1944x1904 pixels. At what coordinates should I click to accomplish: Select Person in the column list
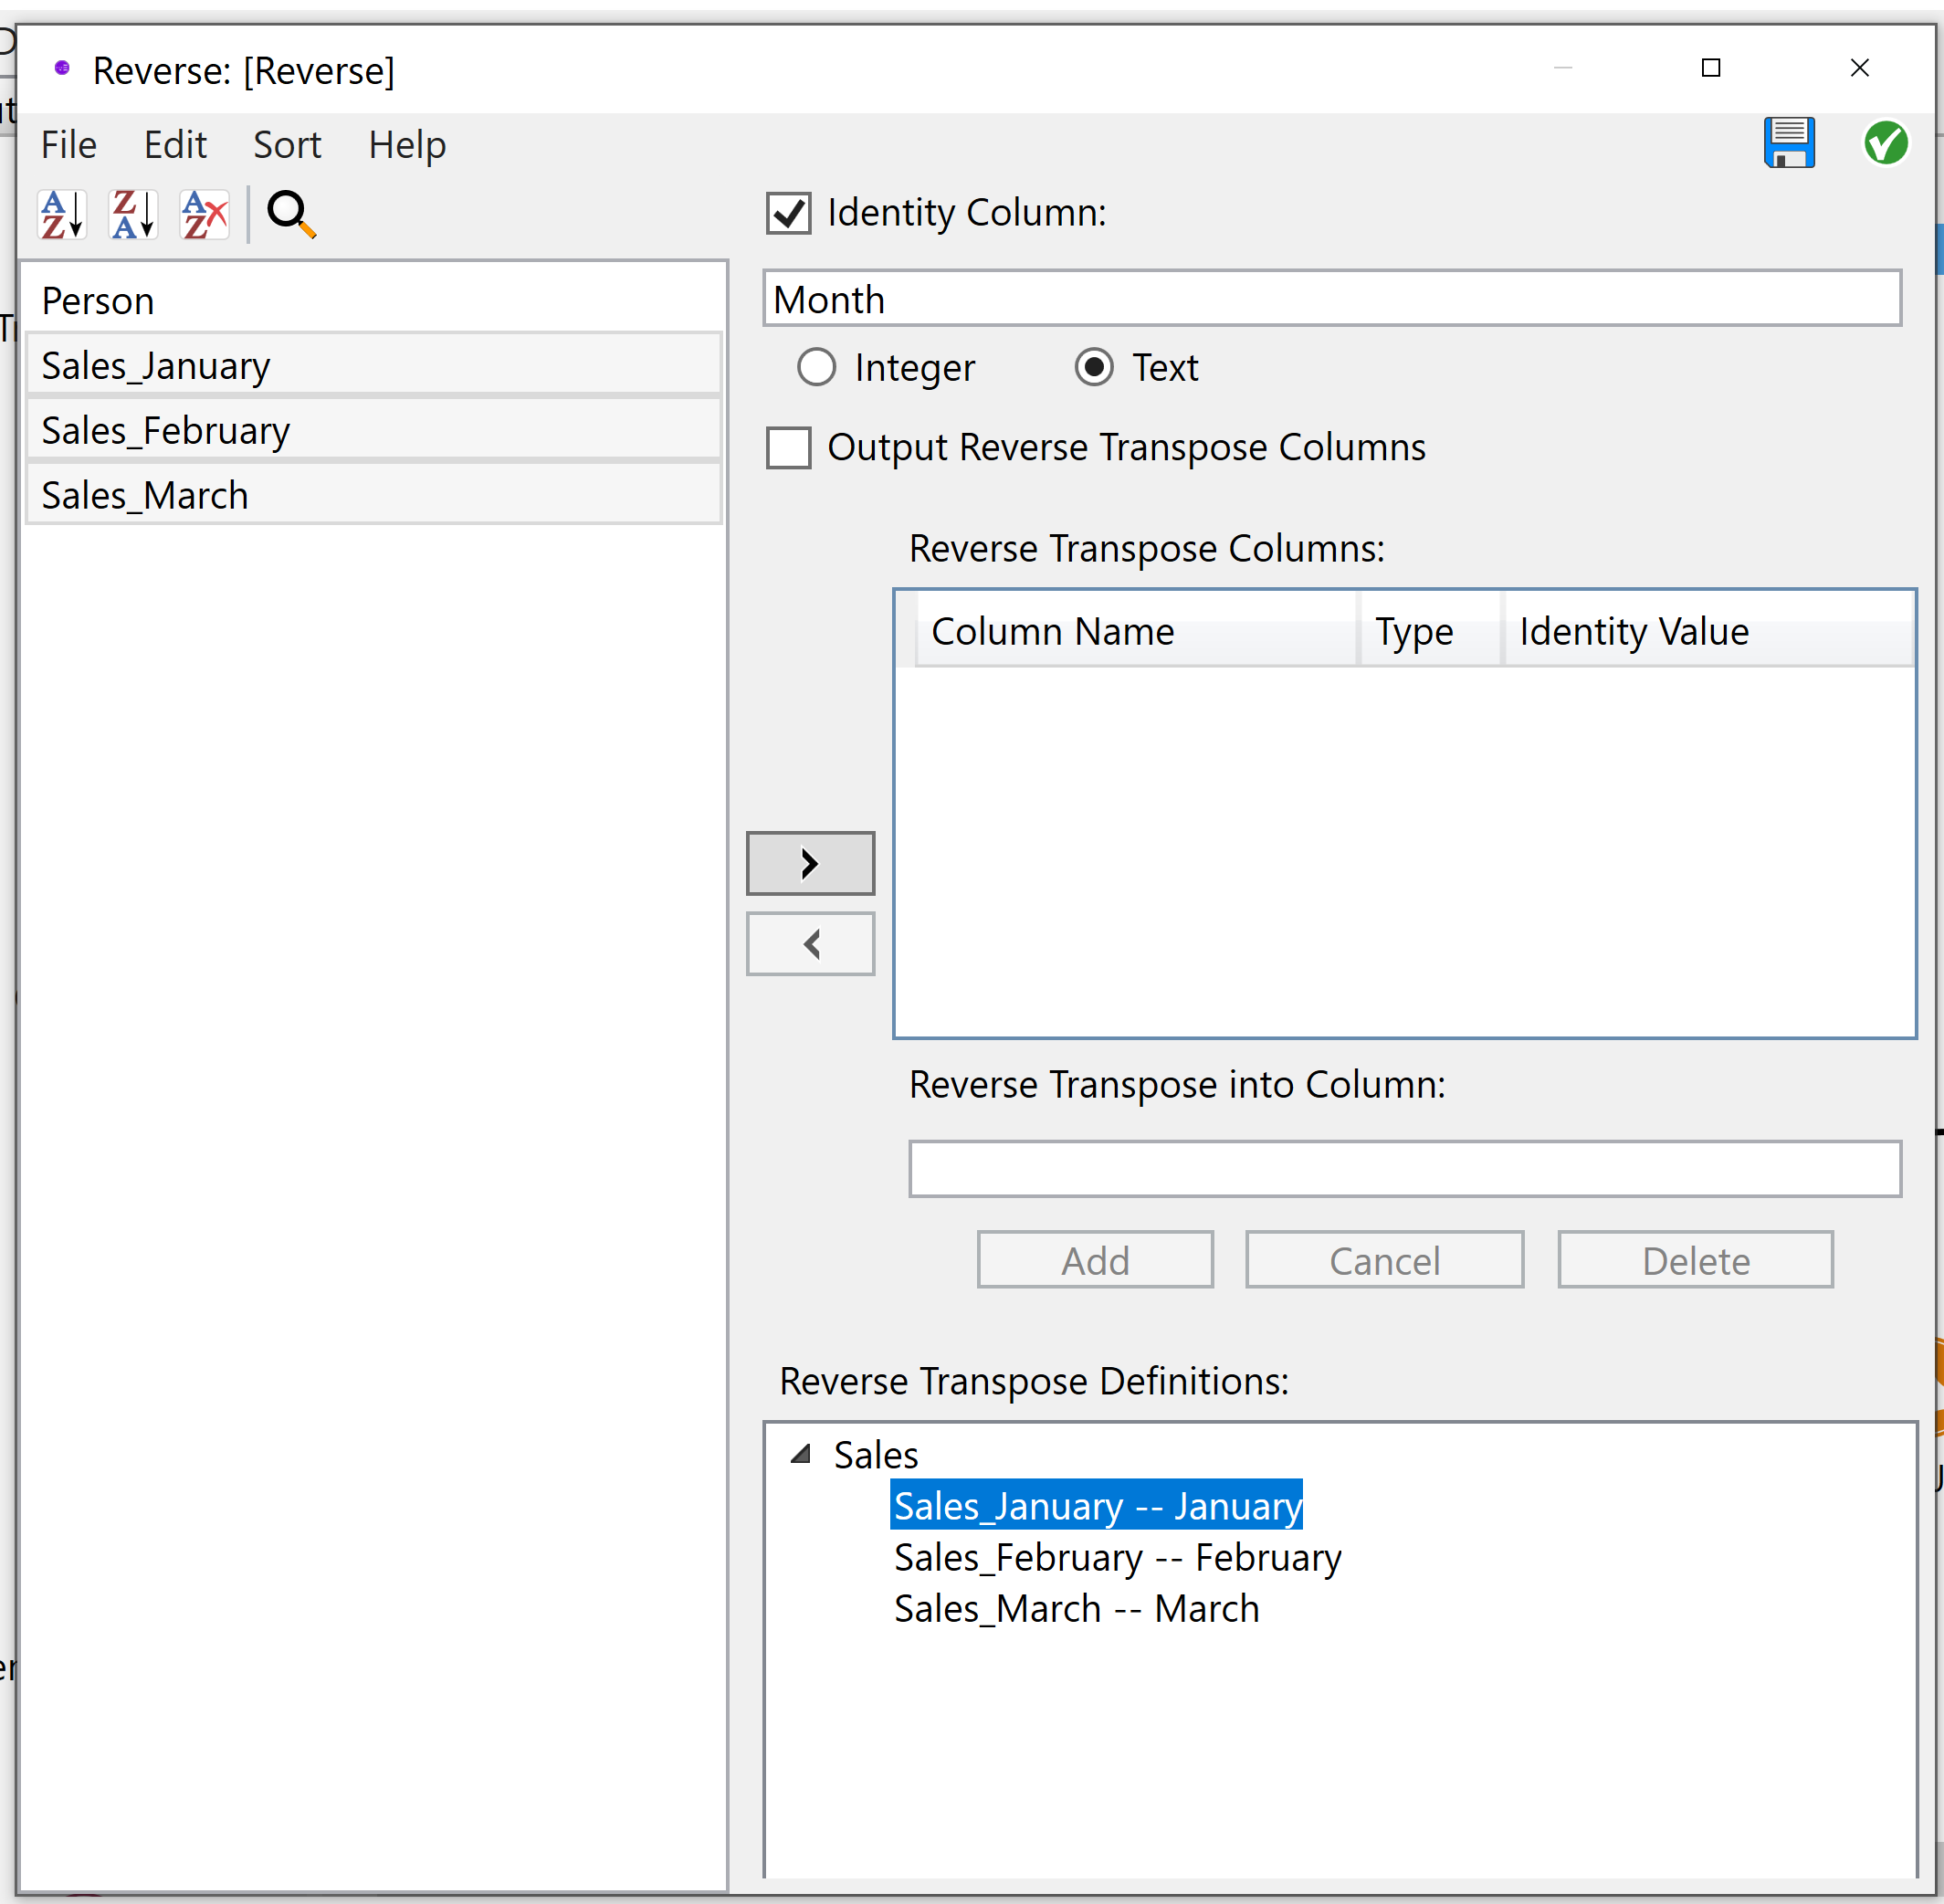[x=373, y=301]
